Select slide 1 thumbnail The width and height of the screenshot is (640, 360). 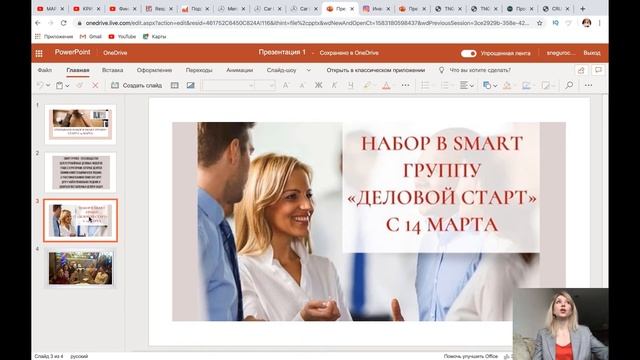coord(80,124)
